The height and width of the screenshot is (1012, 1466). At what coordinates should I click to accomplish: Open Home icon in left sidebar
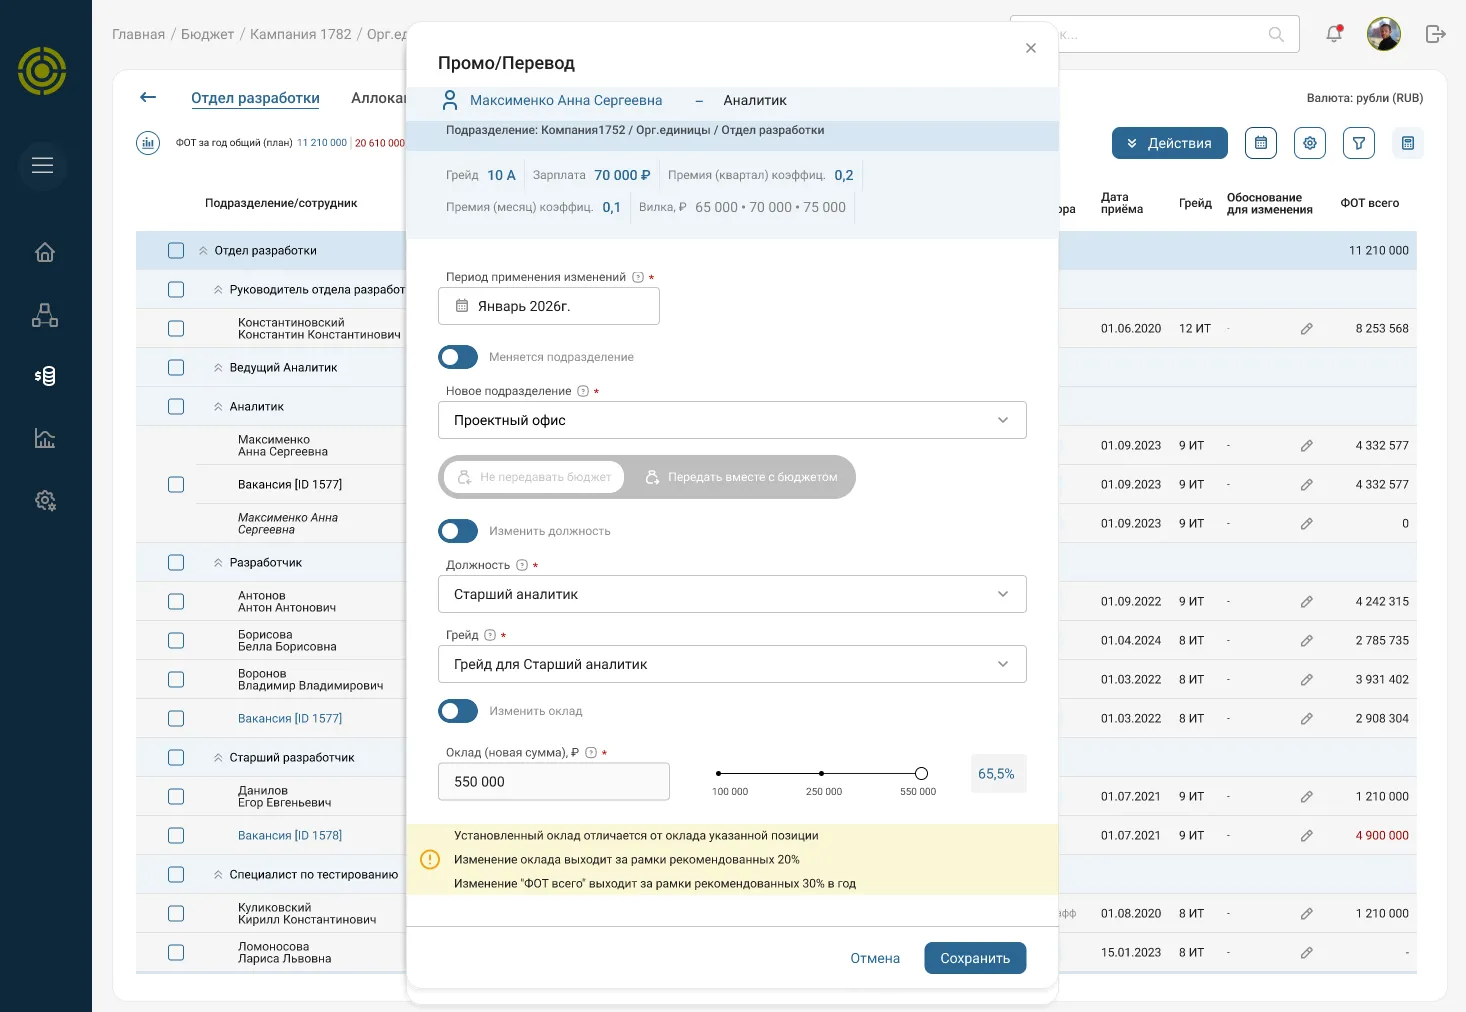tap(45, 252)
